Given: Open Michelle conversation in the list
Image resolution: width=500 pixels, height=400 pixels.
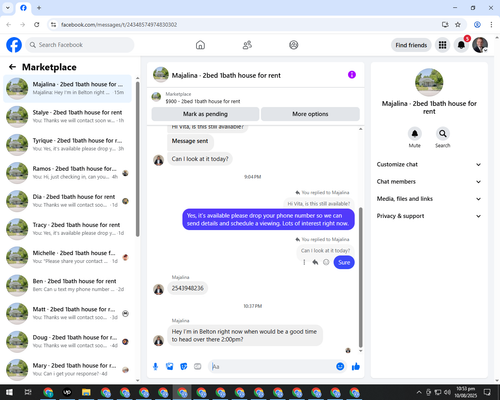Looking at the screenshot, I should tap(67, 257).
